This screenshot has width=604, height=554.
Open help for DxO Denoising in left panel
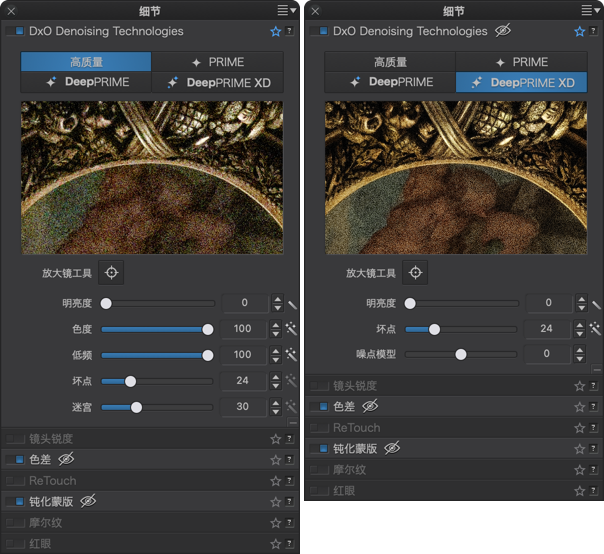click(290, 31)
